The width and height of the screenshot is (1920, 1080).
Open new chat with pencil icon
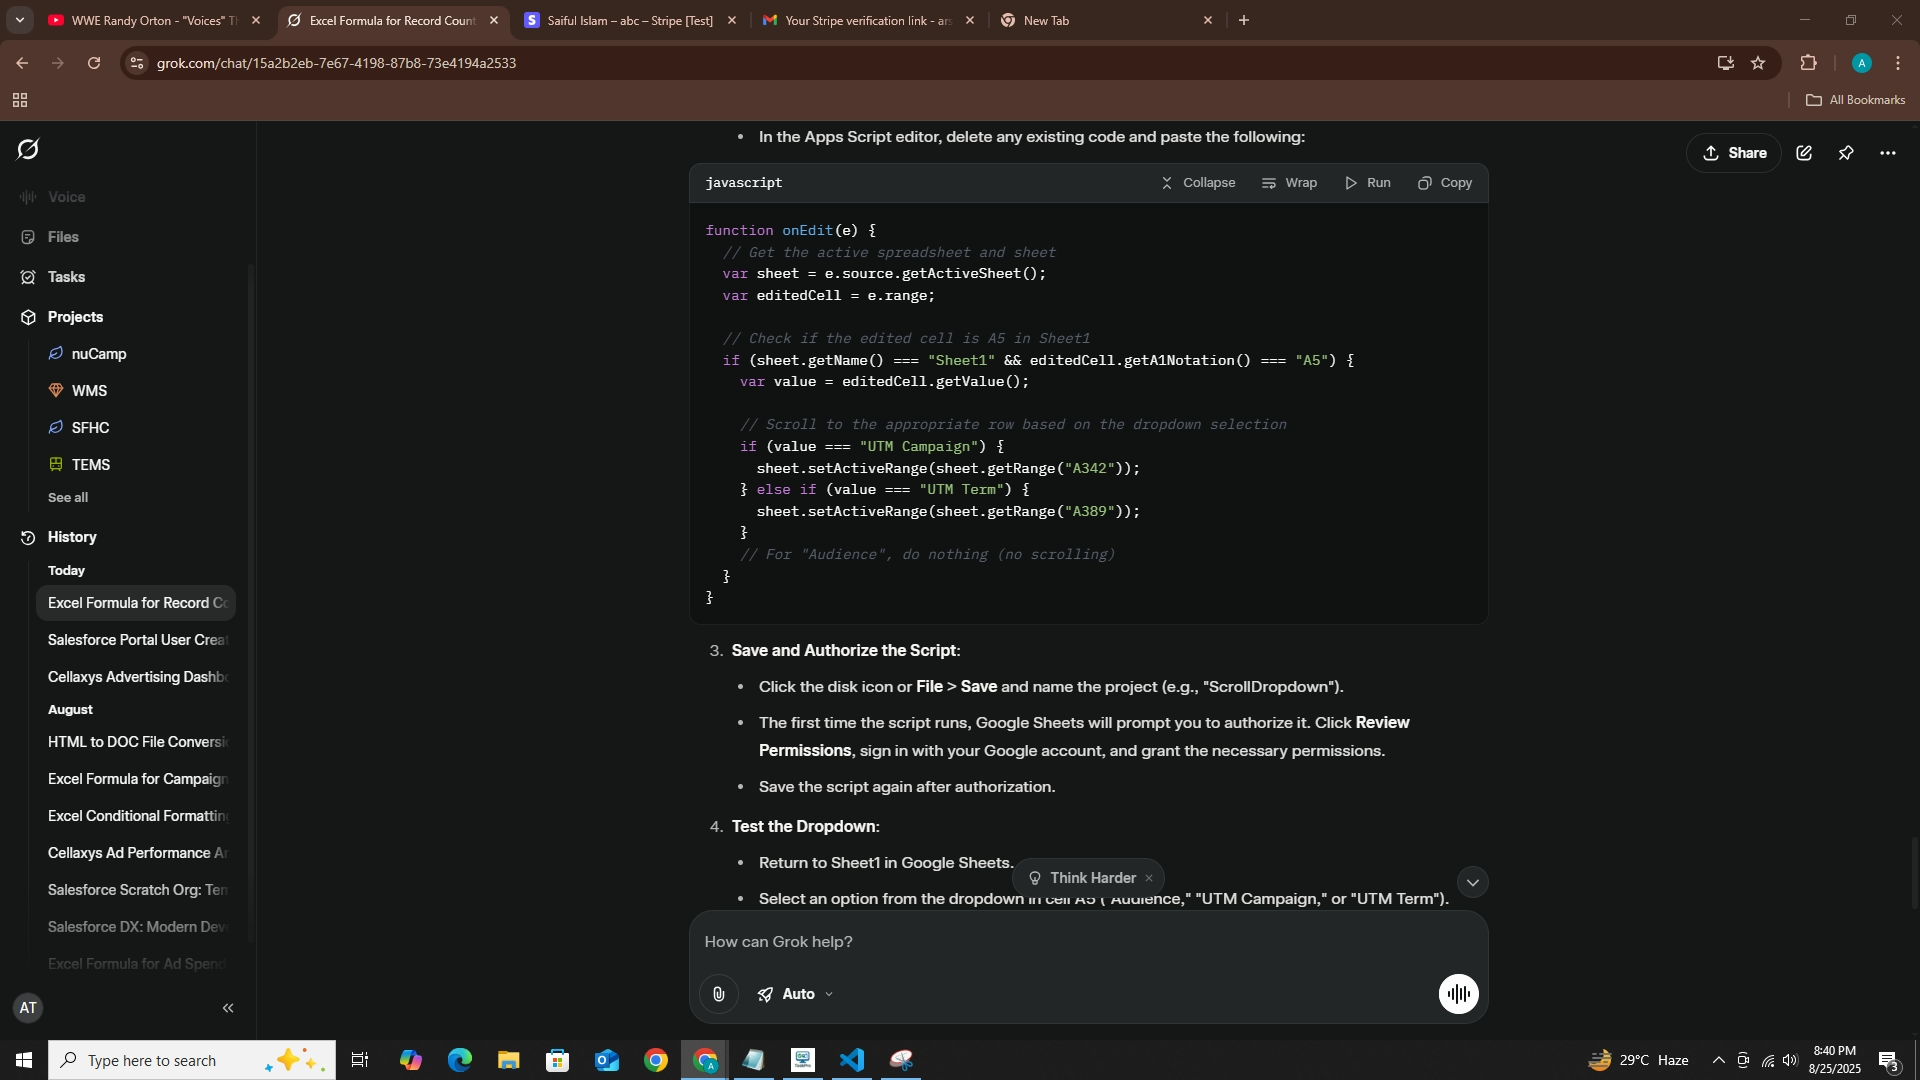(1804, 153)
